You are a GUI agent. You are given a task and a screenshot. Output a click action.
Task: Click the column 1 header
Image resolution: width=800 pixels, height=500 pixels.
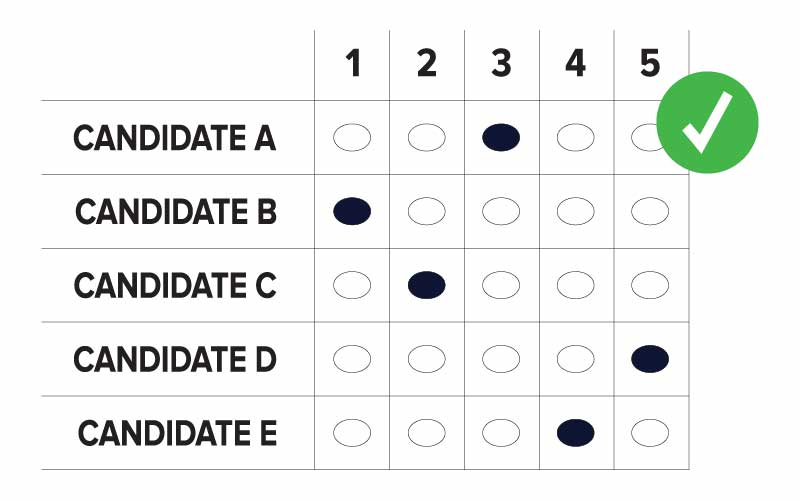(352, 64)
